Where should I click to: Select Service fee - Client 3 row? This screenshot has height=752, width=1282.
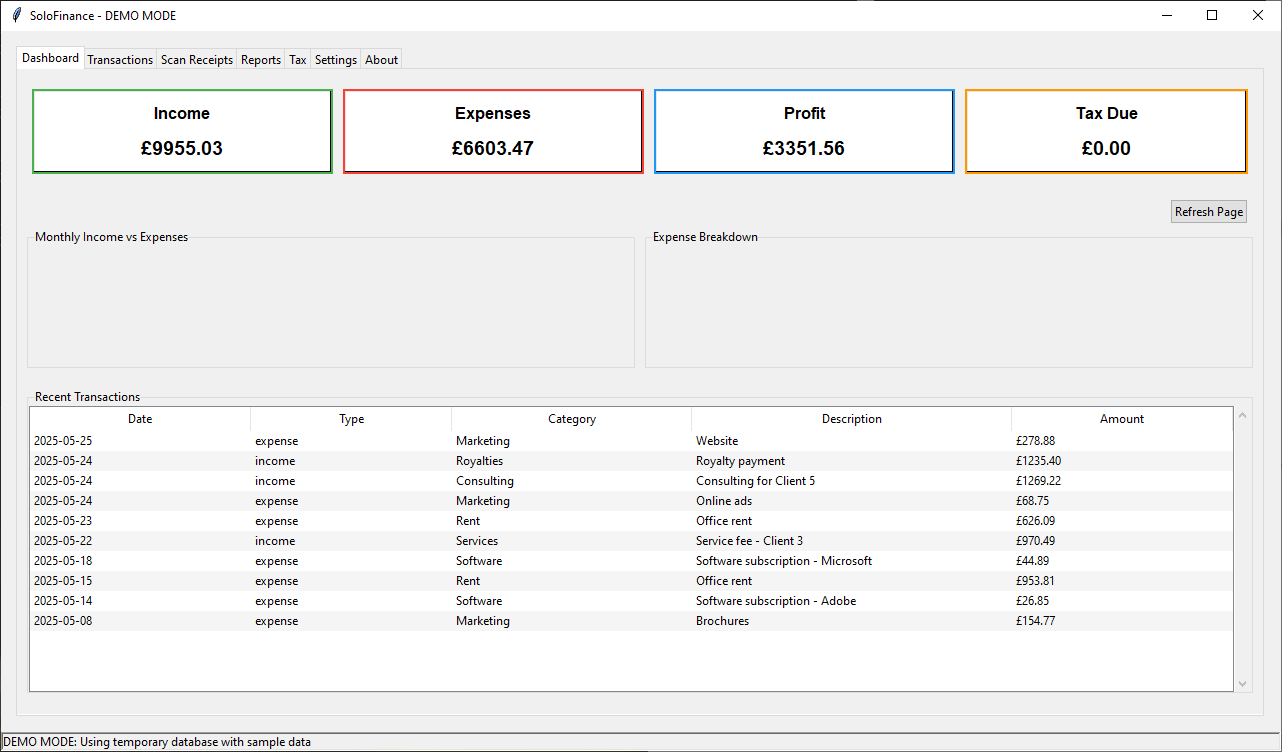631,541
